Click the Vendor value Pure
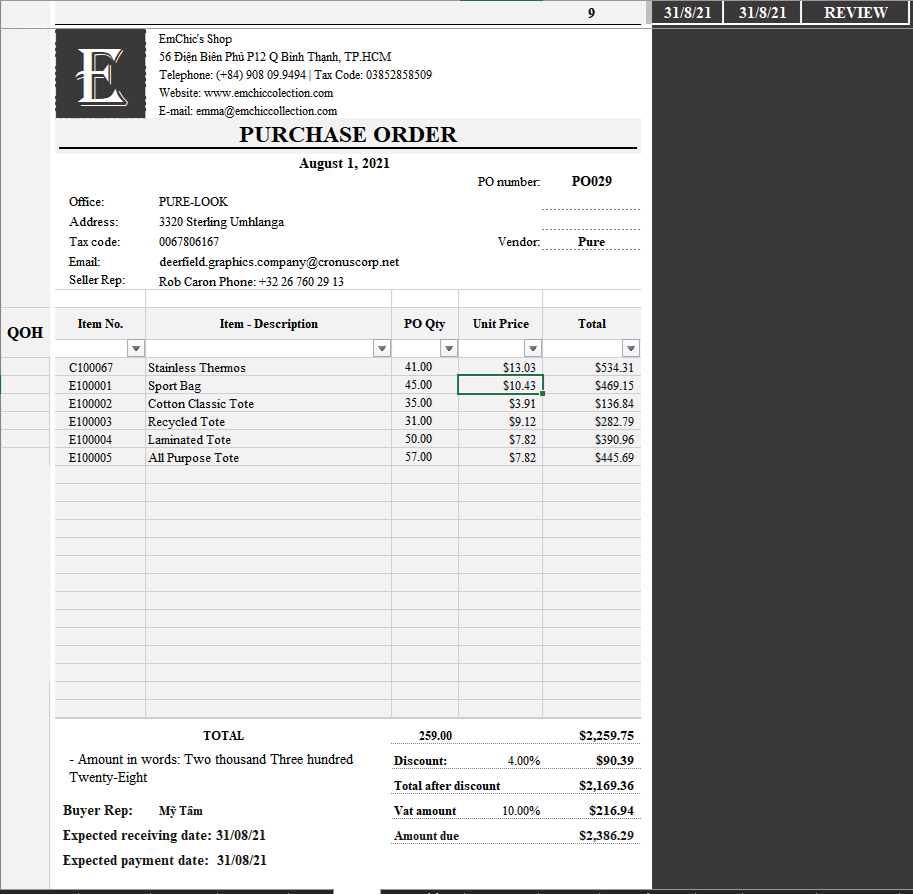Viewport: 913px width, 894px height. [591, 242]
